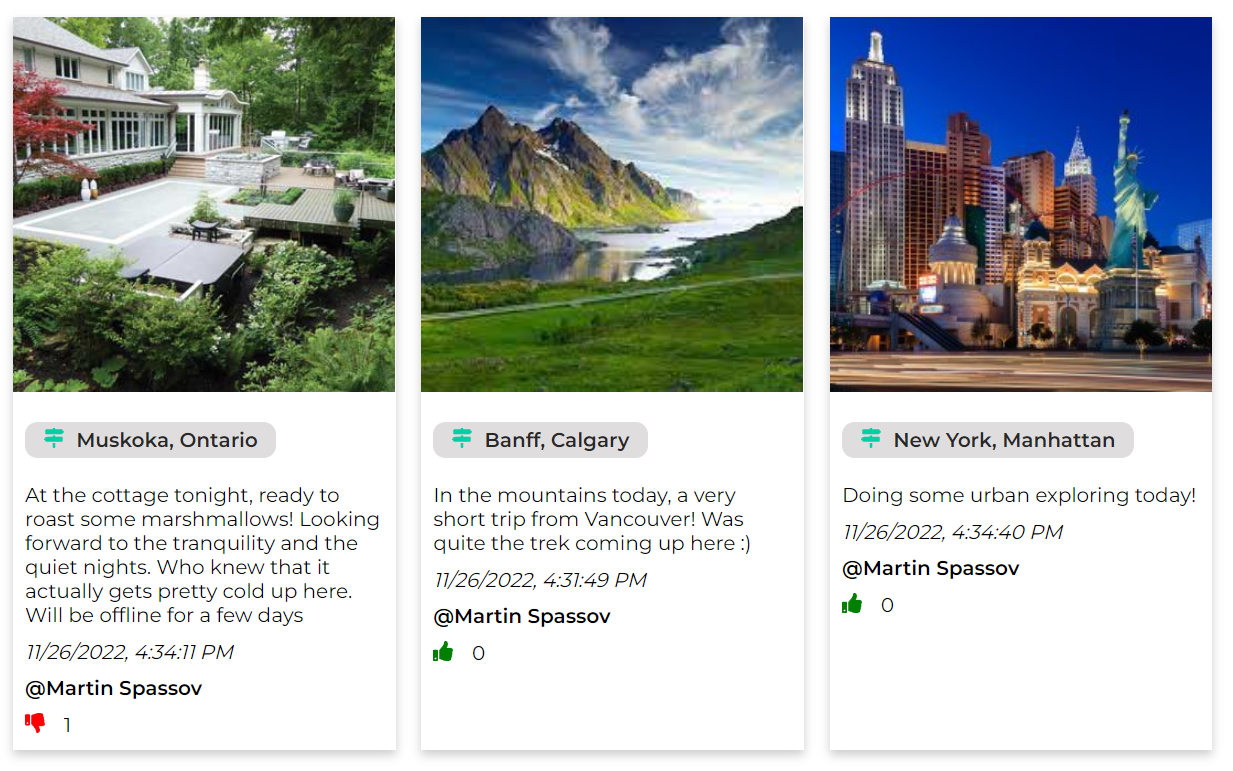Open the New York, Manhattan location tag
1233x771 pixels.
[x=988, y=440]
